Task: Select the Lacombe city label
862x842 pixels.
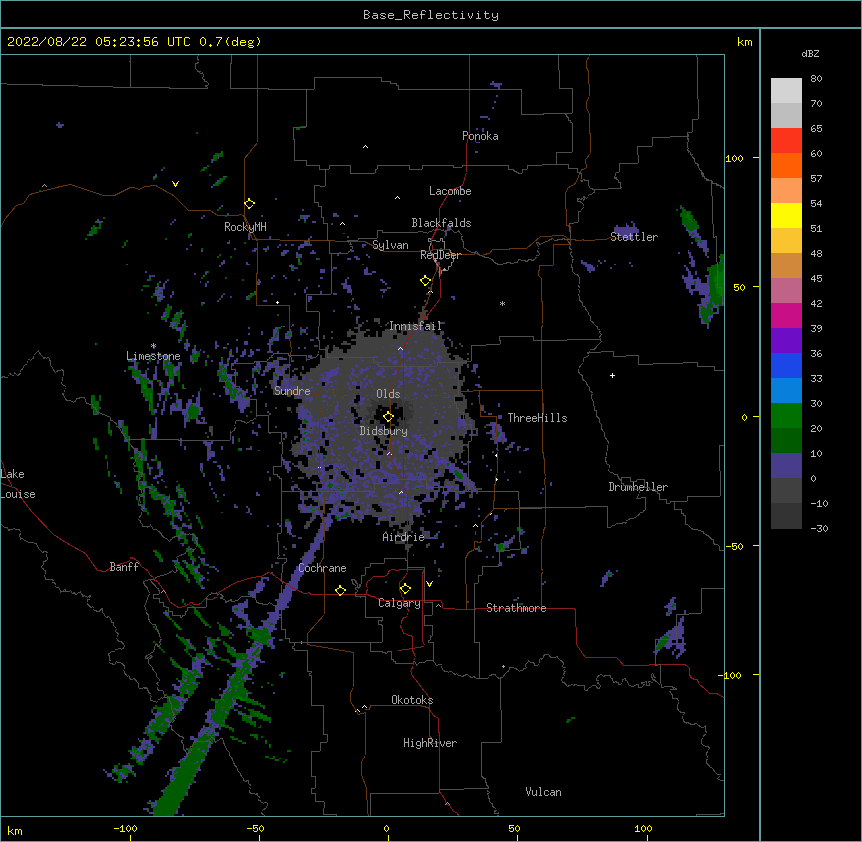Action: (x=450, y=191)
